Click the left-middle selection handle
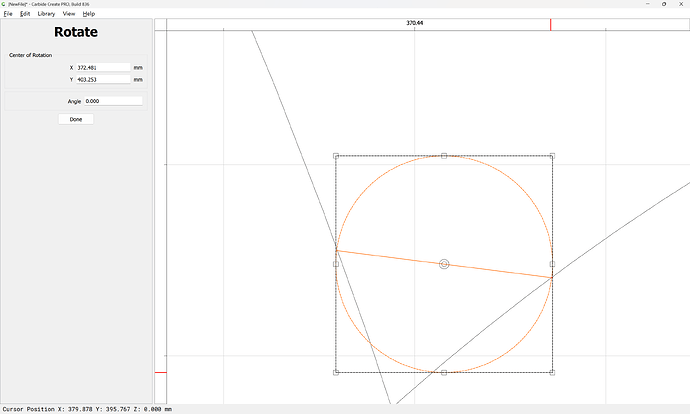The height and width of the screenshot is (414, 690). click(x=336, y=264)
